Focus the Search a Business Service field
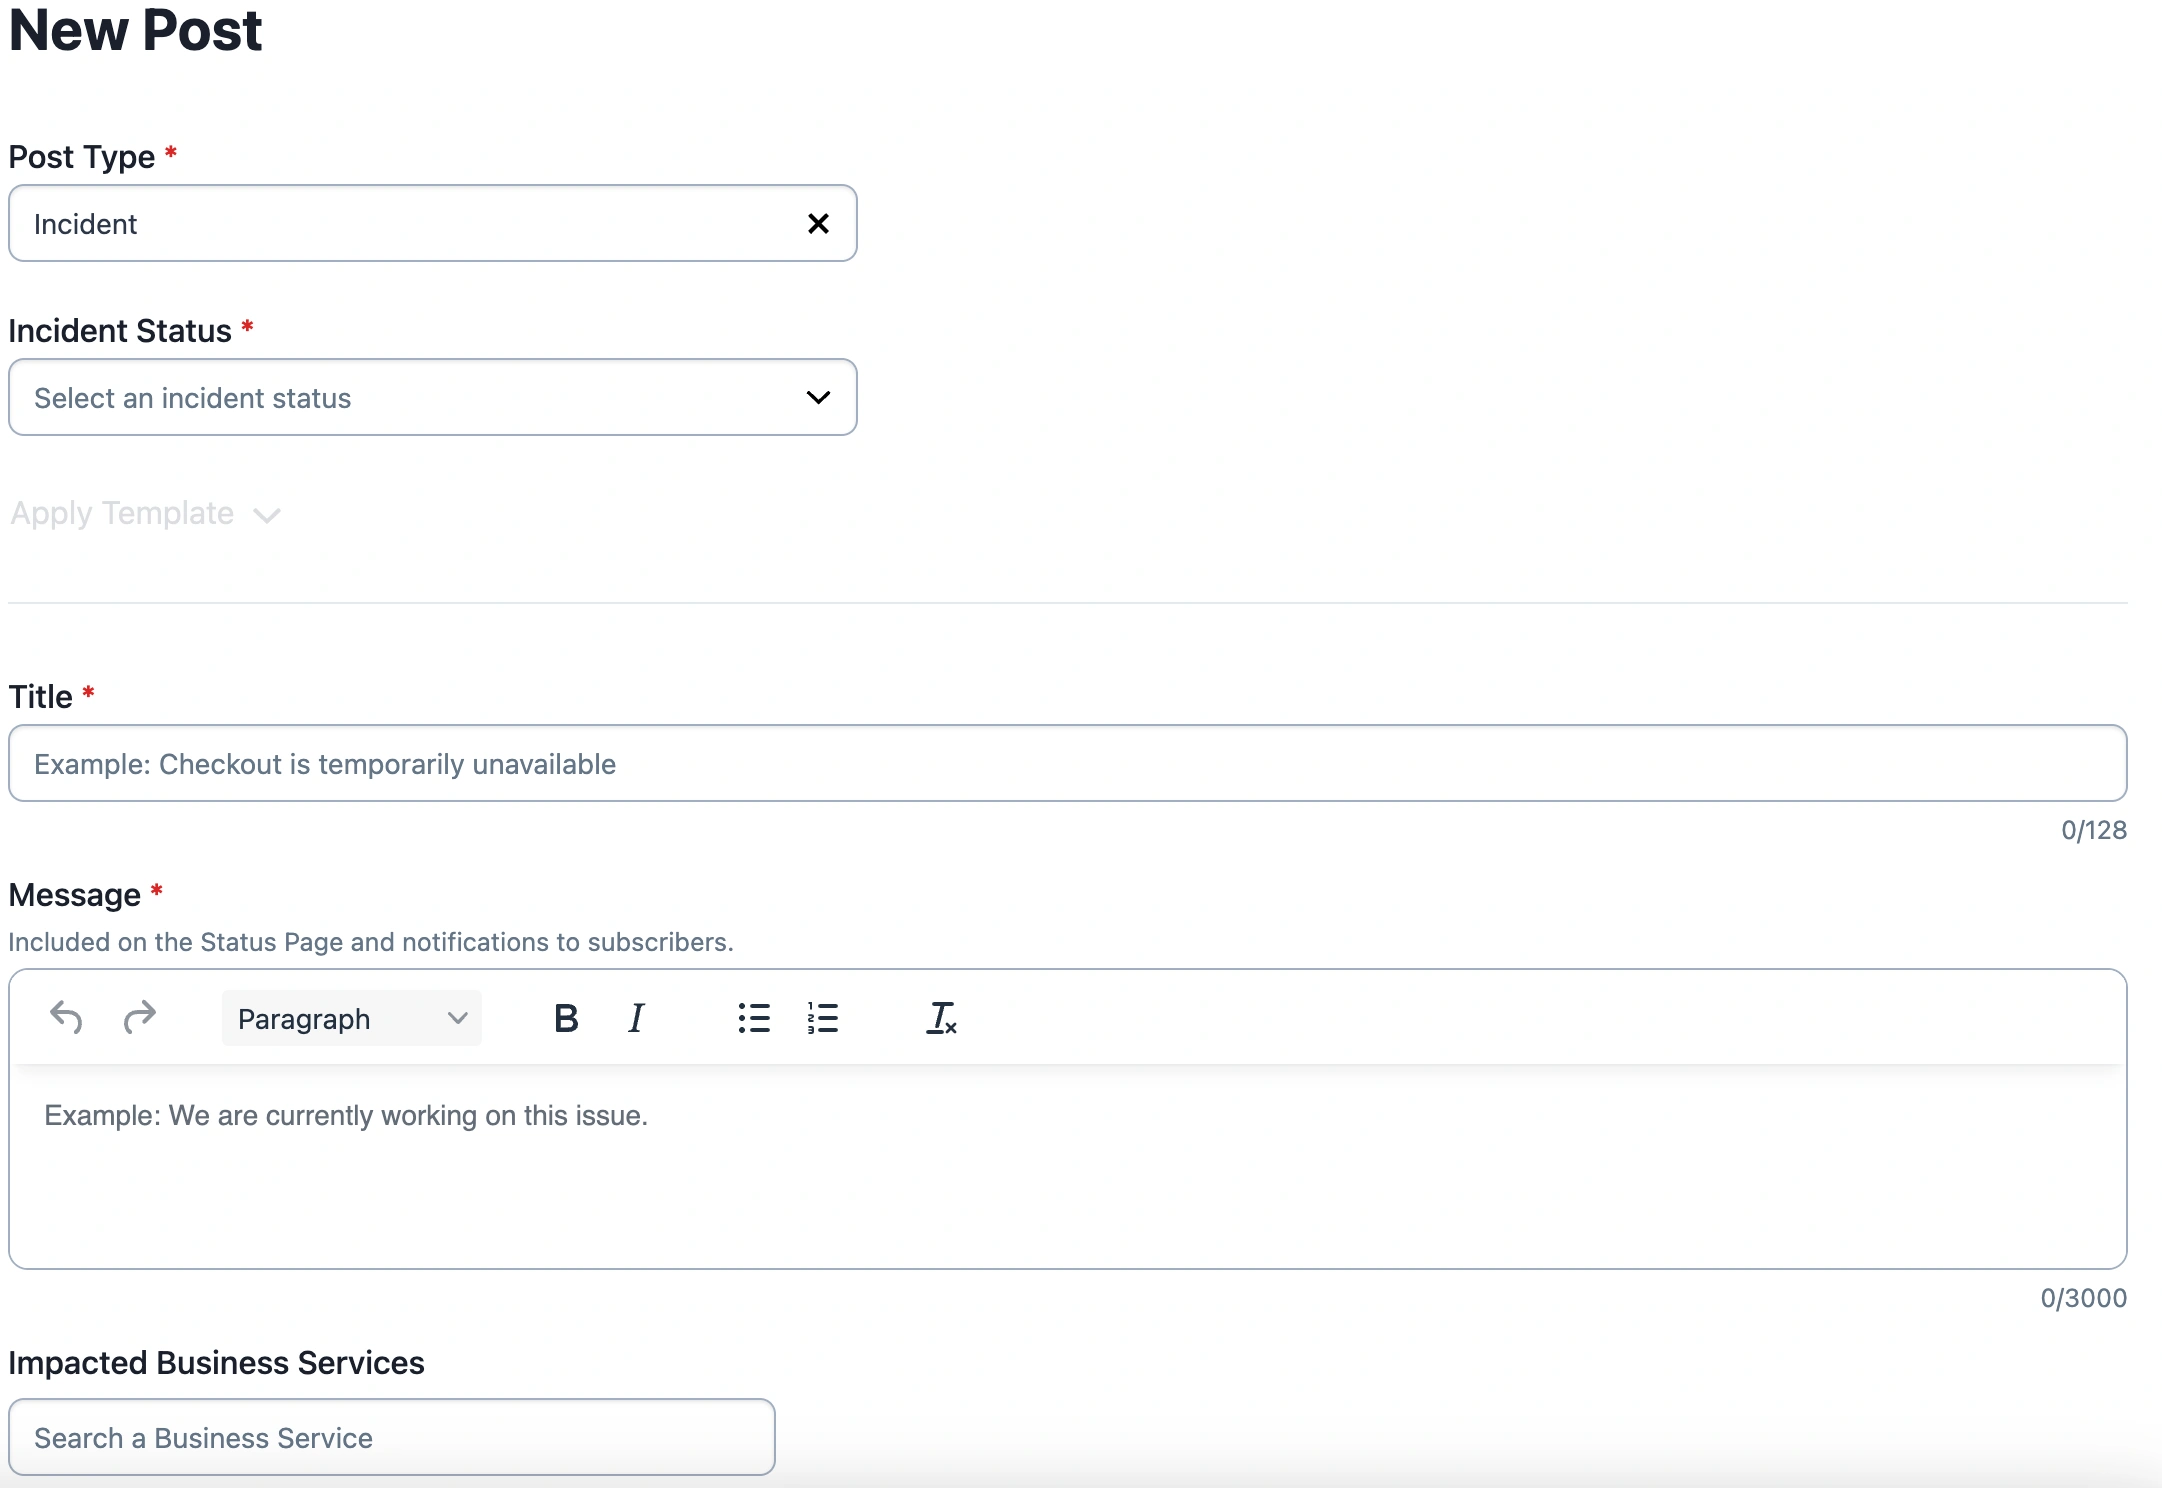 [391, 1438]
